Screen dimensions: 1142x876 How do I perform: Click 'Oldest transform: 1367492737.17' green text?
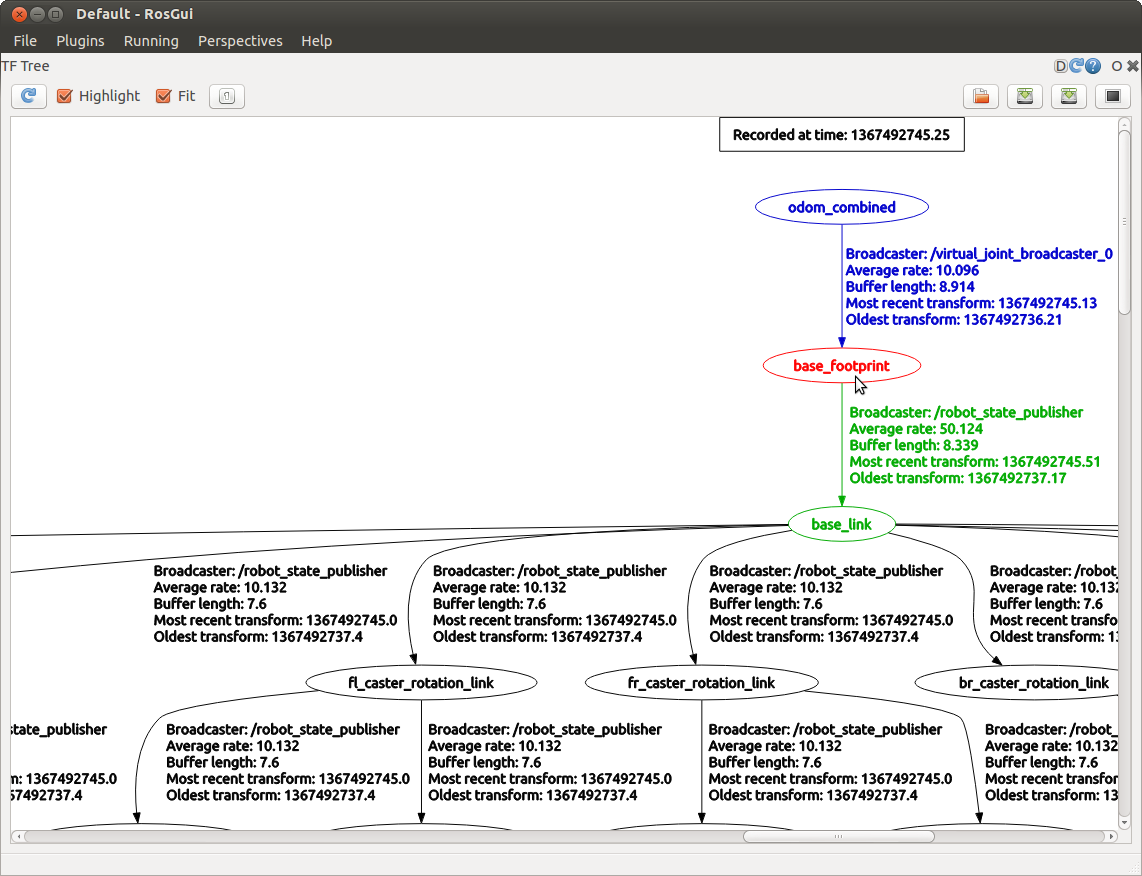[x=958, y=478]
